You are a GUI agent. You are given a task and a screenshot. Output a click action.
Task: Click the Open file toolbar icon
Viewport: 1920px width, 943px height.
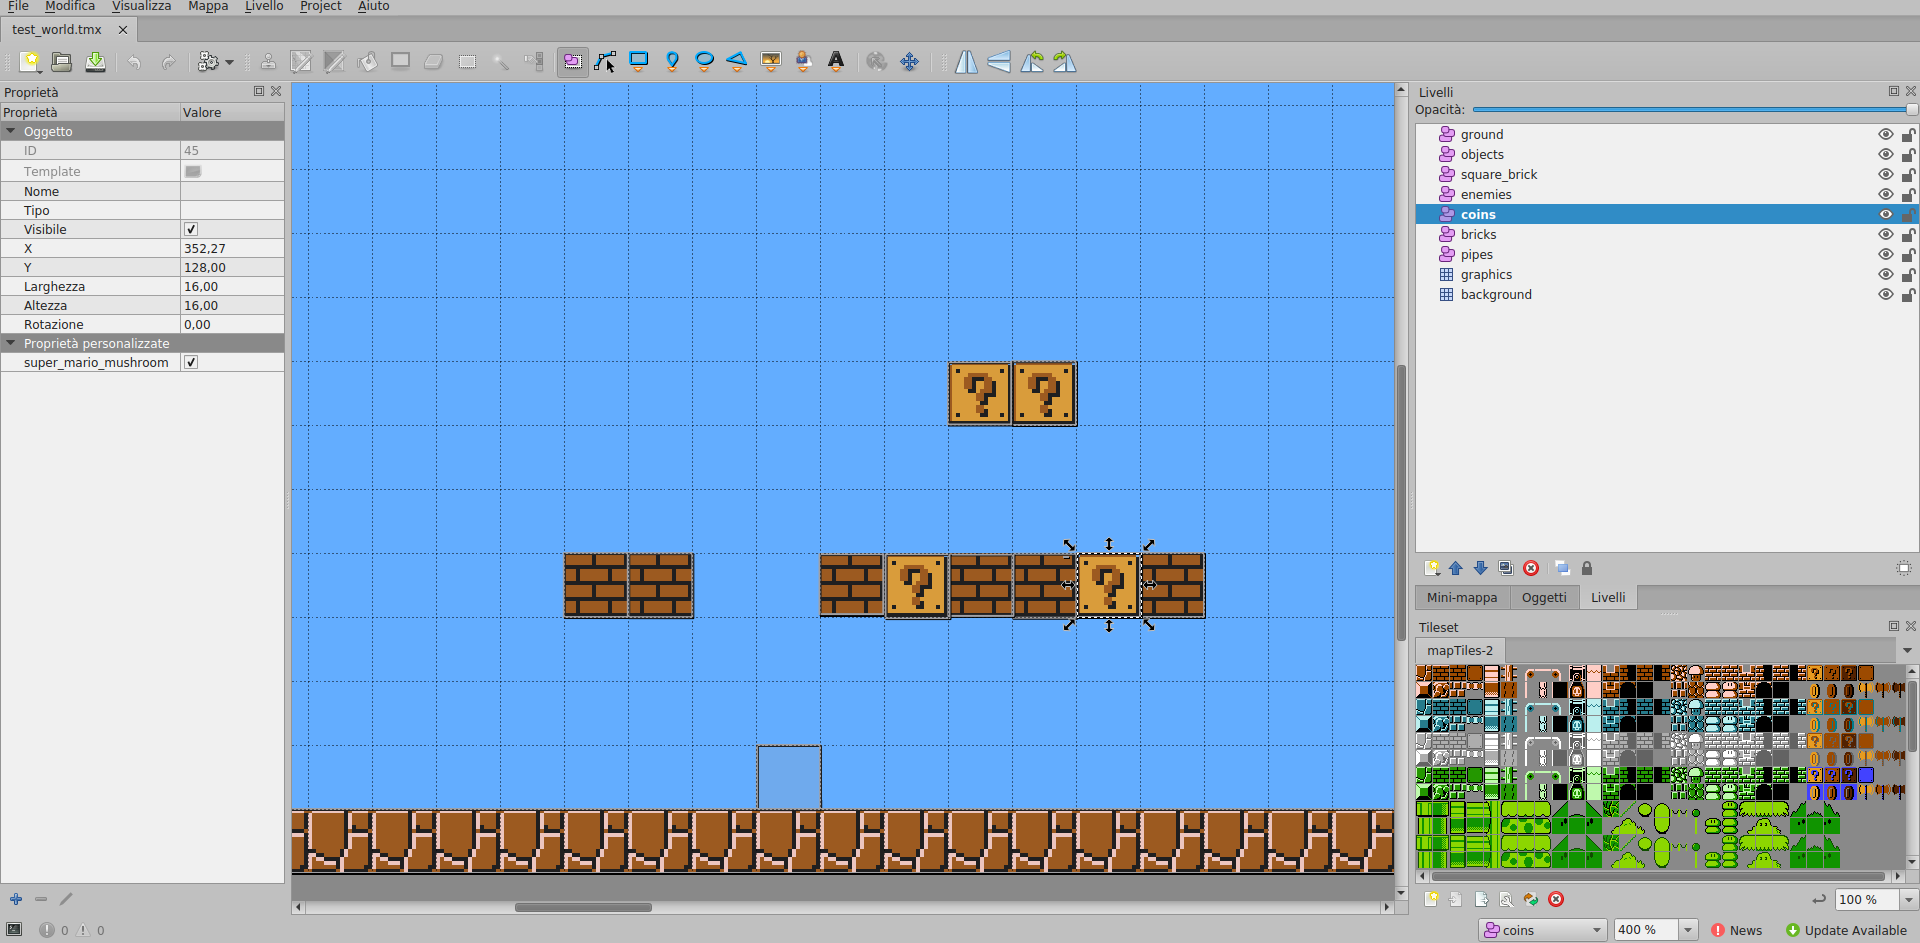pos(62,62)
